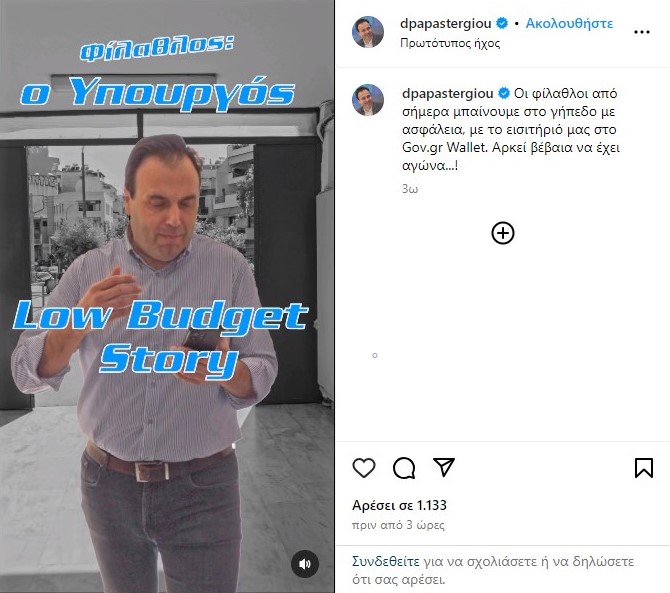
Task: Like the post with heart icon
Action: click(364, 467)
